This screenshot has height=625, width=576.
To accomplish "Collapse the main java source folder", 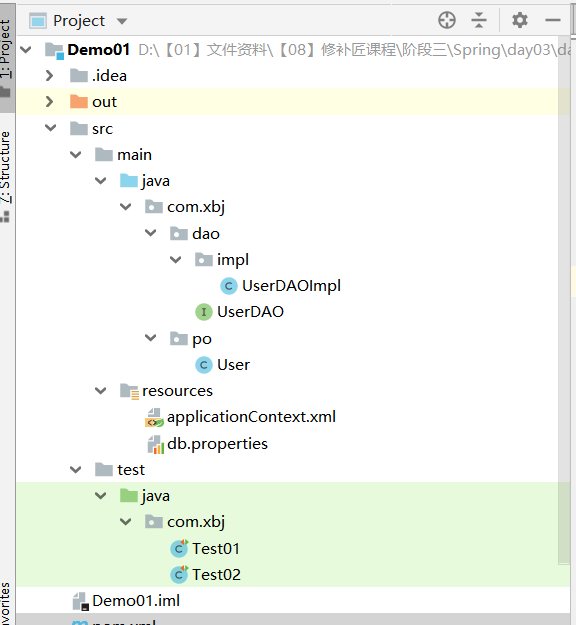I will pos(101,181).
